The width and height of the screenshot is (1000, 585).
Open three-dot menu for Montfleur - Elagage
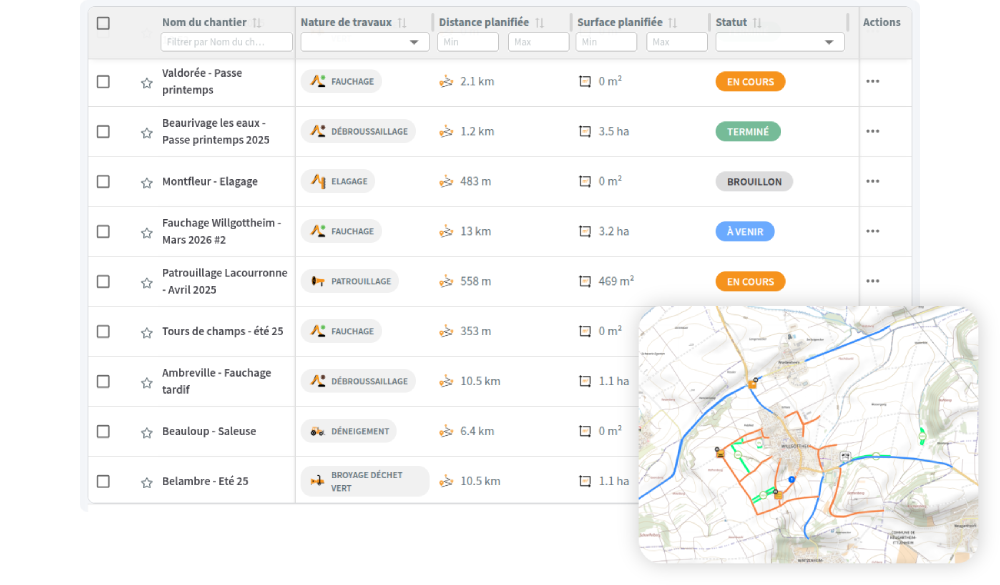click(x=872, y=182)
